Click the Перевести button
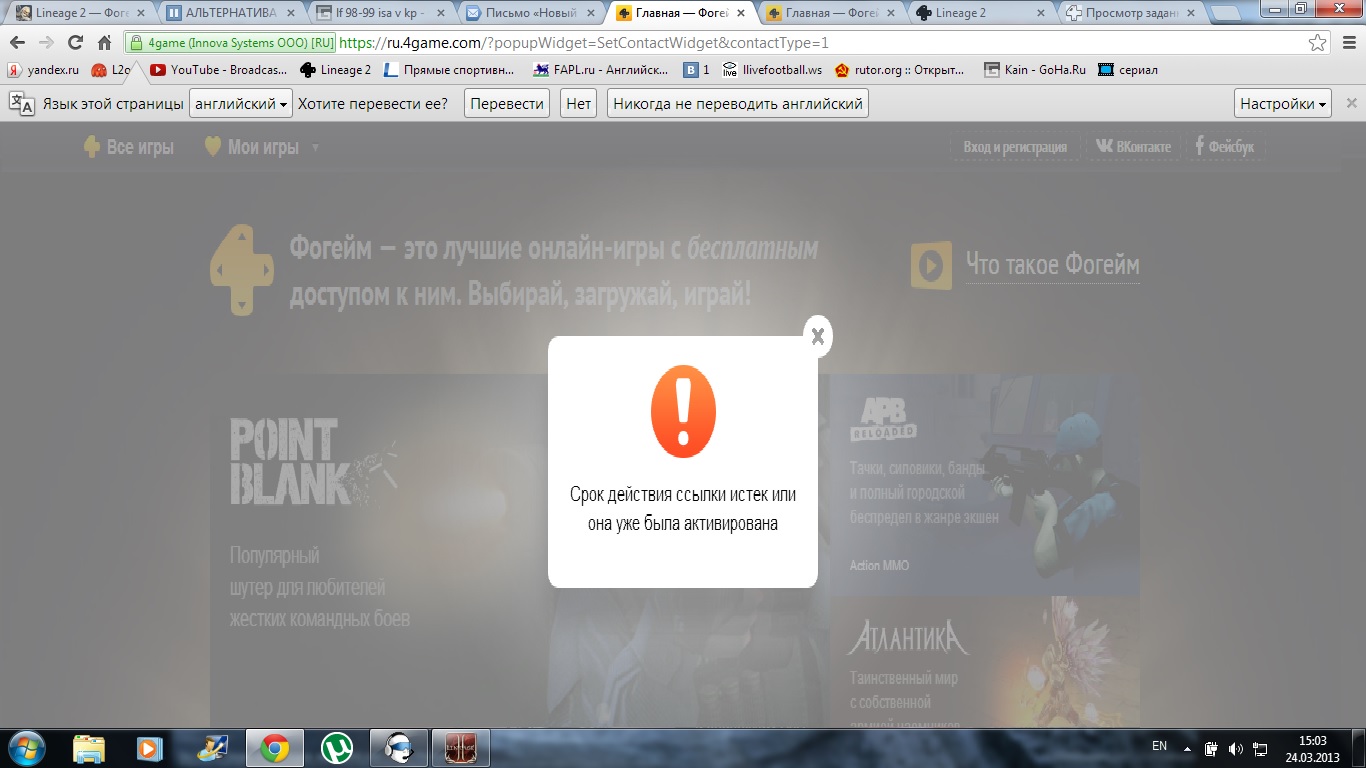The image size is (1366, 768). (507, 103)
